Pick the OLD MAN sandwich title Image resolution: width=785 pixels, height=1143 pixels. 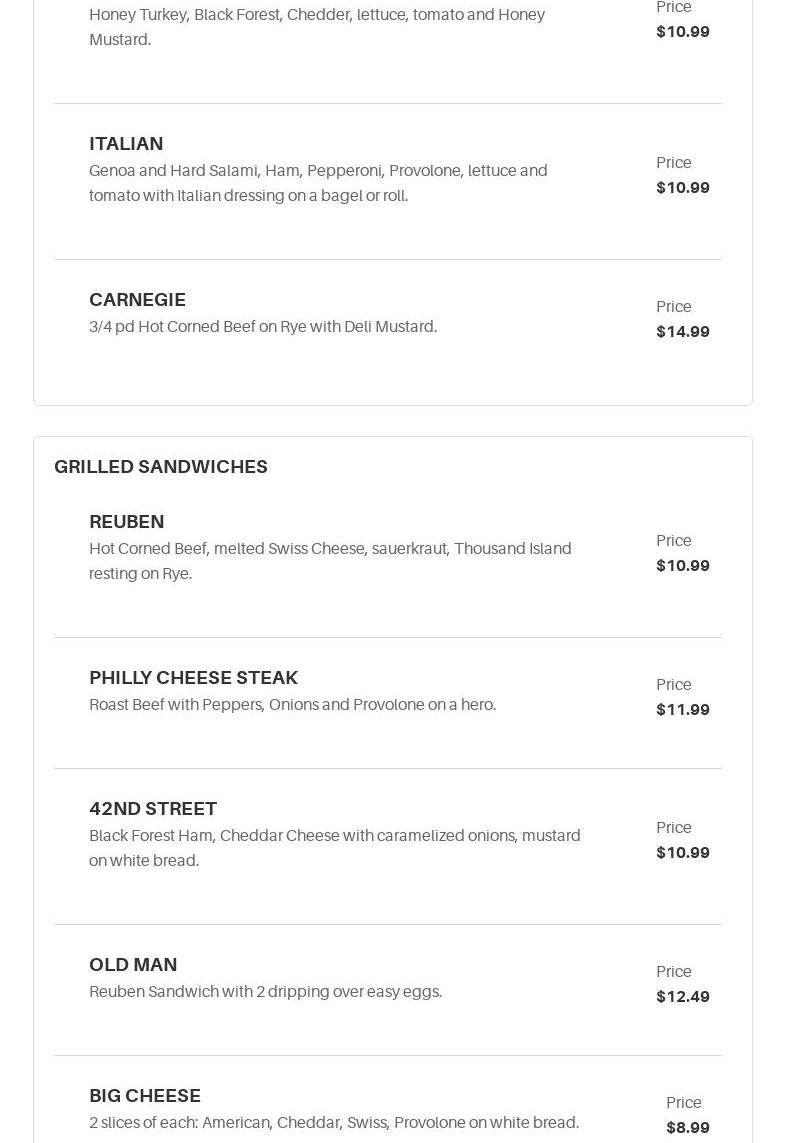pyautogui.click(x=133, y=965)
